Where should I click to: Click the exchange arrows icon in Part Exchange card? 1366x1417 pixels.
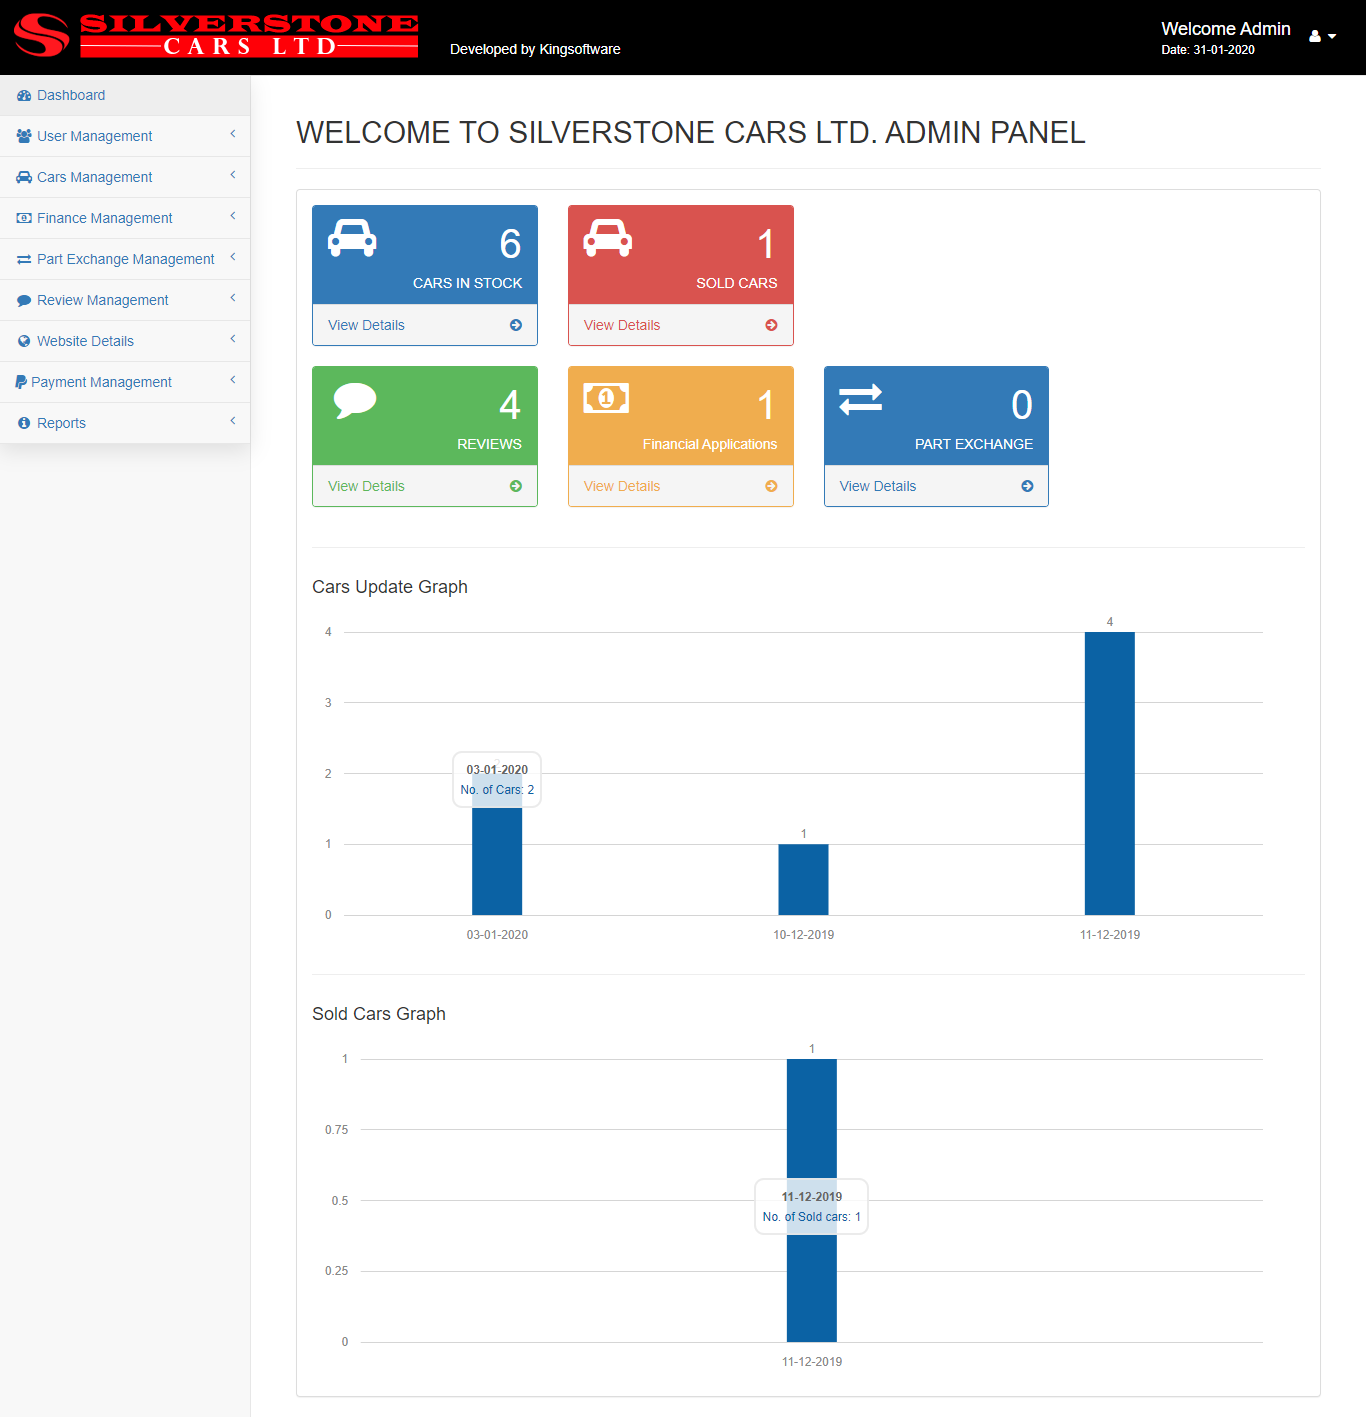(x=860, y=399)
